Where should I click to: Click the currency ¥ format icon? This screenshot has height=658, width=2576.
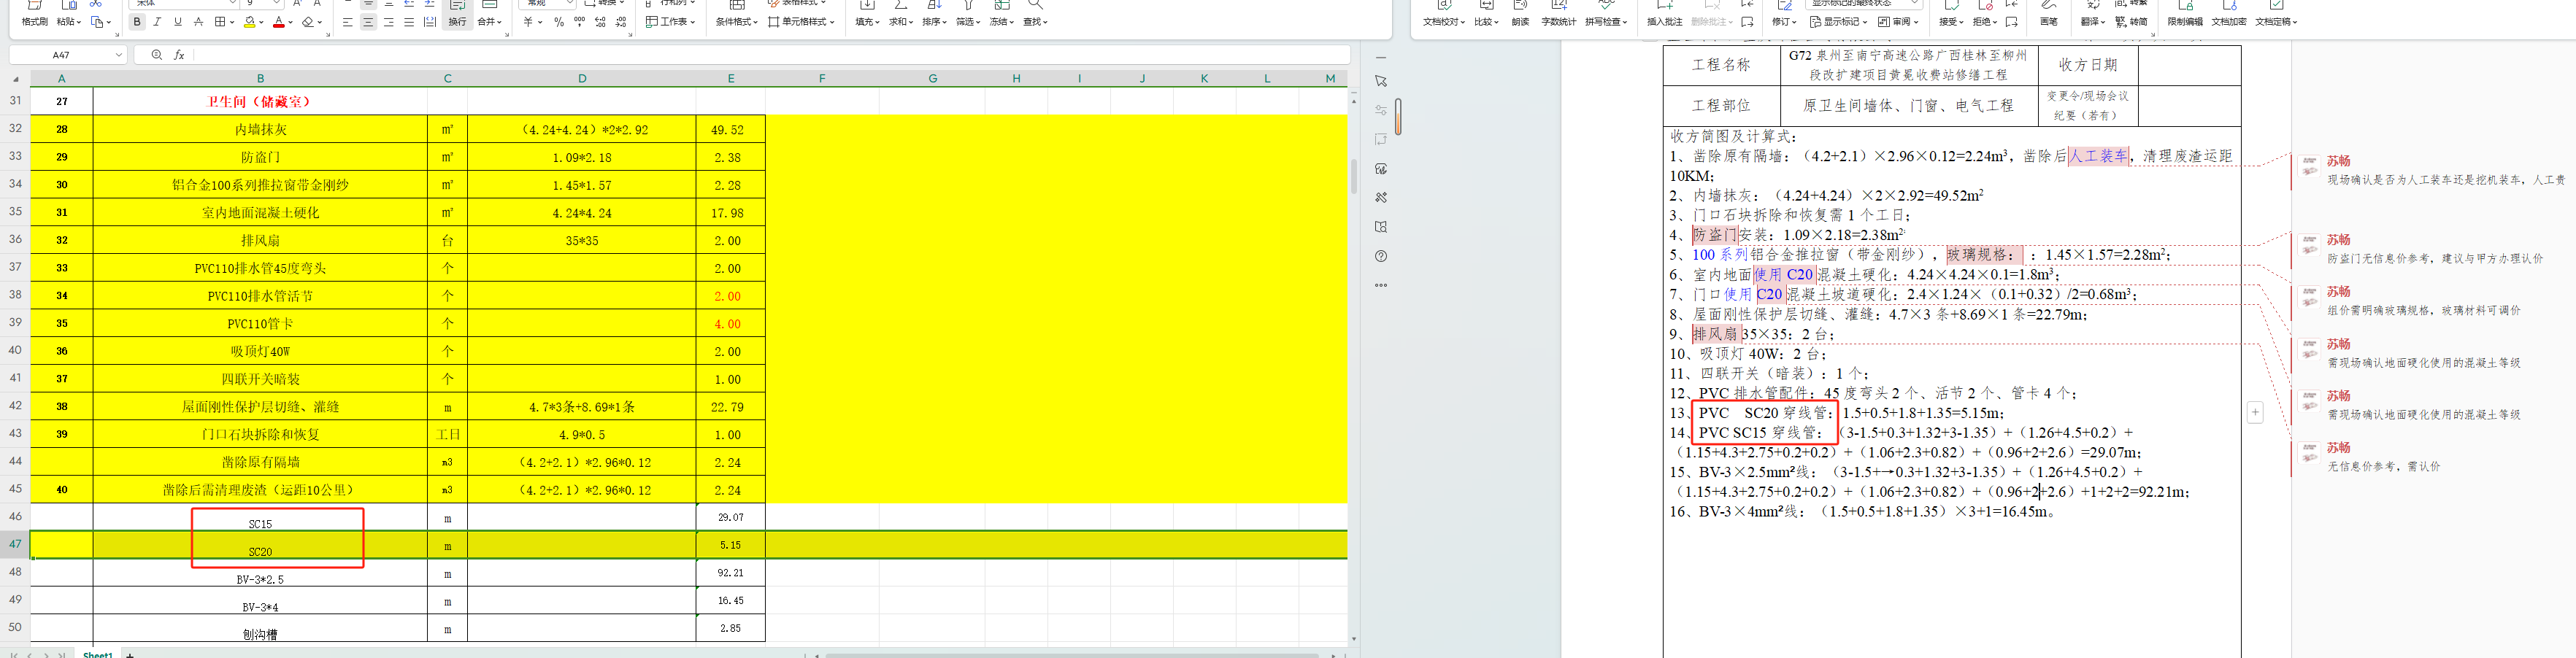[529, 22]
